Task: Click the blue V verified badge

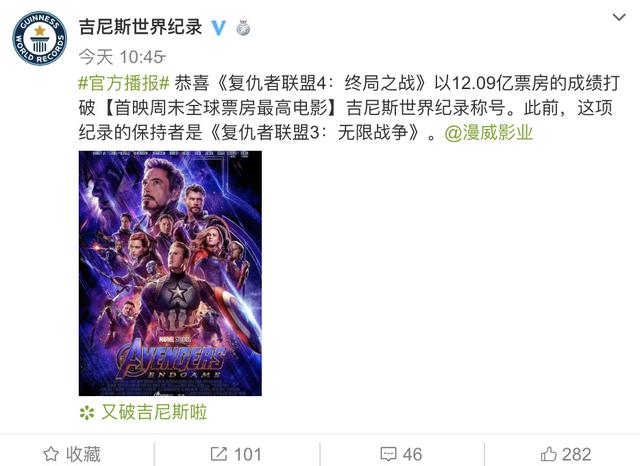Action: 218,28
